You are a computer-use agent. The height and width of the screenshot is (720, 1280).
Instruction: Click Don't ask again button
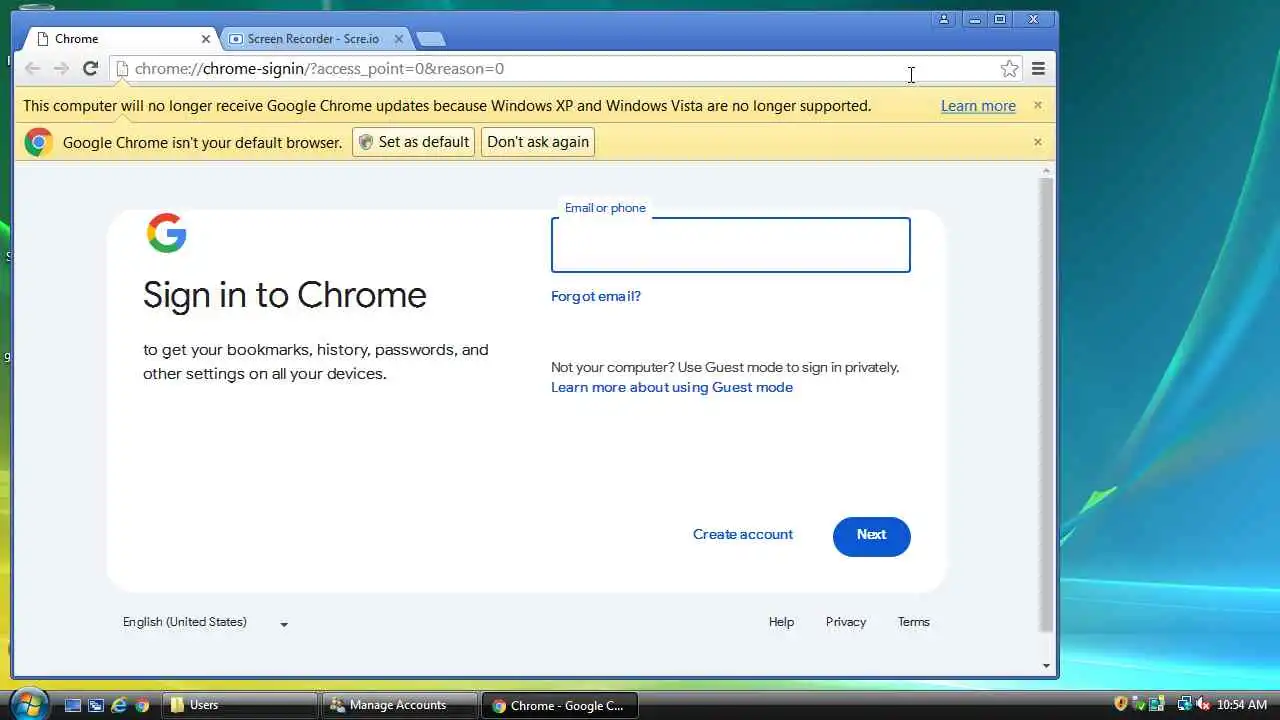coord(537,142)
